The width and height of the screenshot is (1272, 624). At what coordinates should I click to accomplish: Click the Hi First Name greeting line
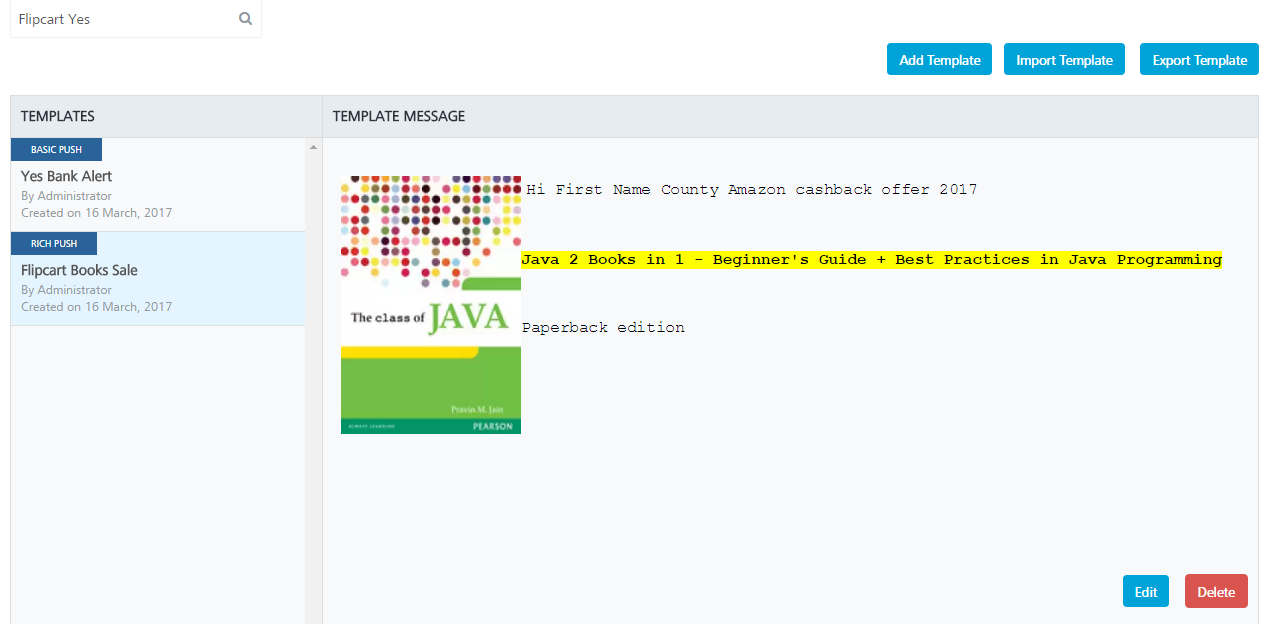point(751,190)
